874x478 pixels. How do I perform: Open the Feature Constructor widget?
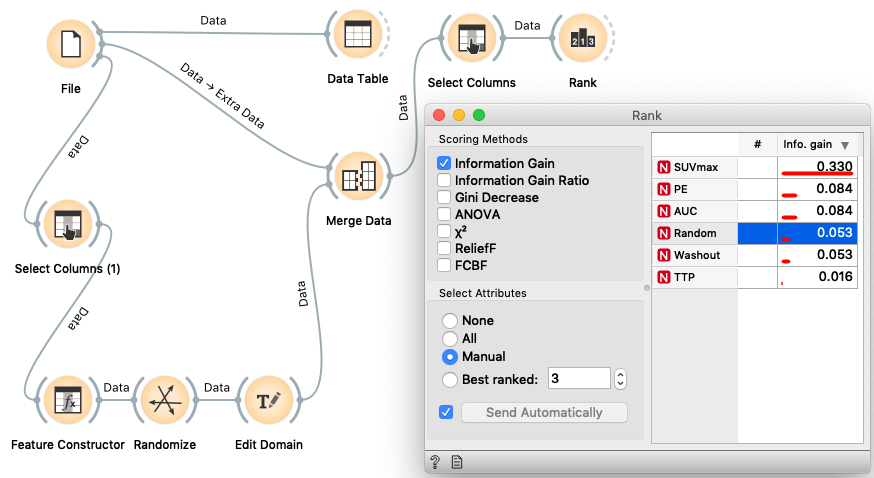click(x=67, y=401)
